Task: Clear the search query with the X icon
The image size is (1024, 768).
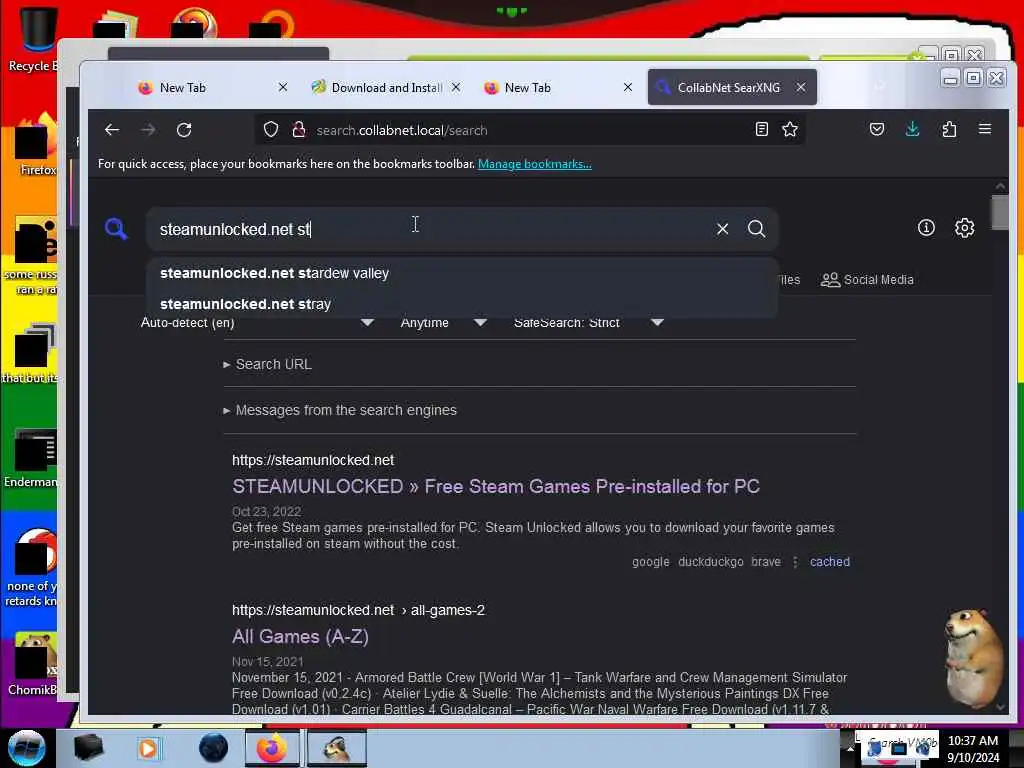Action: coord(722,229)
